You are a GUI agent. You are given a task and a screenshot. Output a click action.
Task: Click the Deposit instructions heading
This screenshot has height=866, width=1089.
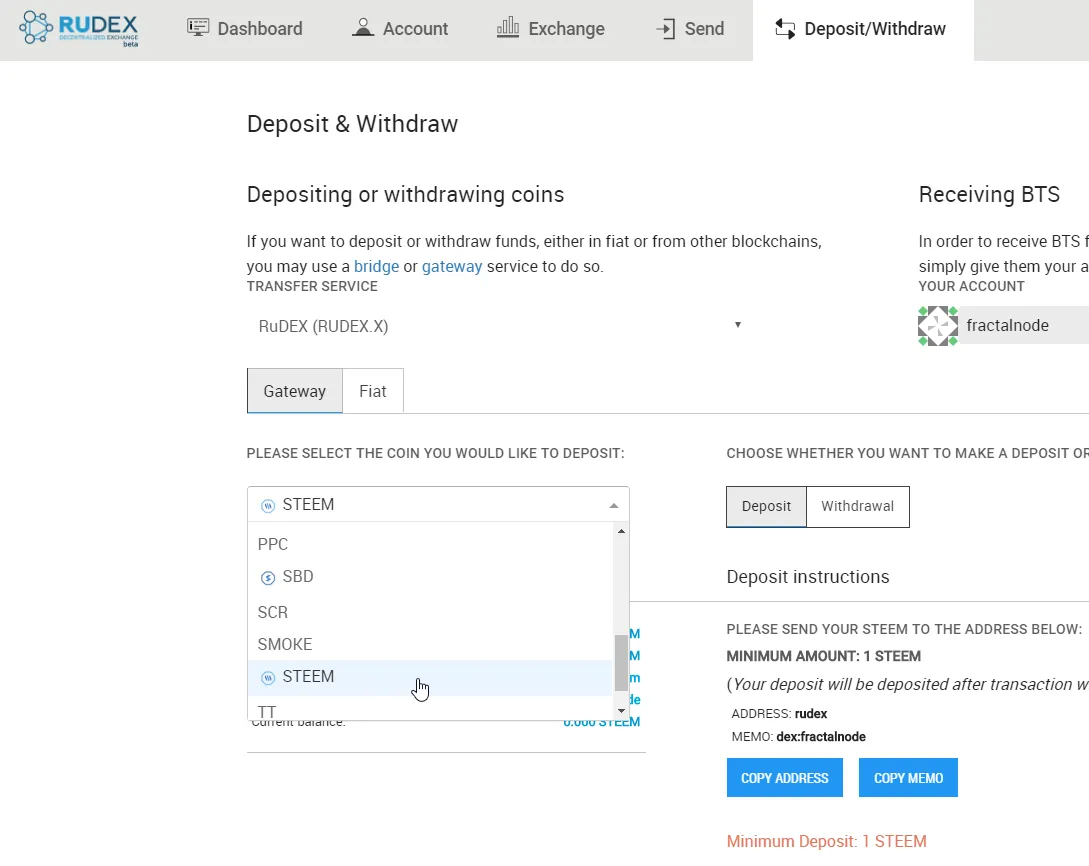pyautogui.click(x=808, y=577)
